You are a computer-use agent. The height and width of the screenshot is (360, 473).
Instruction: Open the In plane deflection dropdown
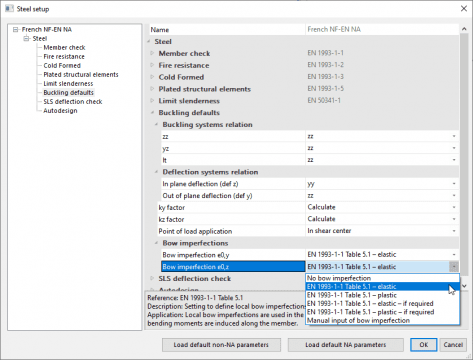[x=454, y=184]
